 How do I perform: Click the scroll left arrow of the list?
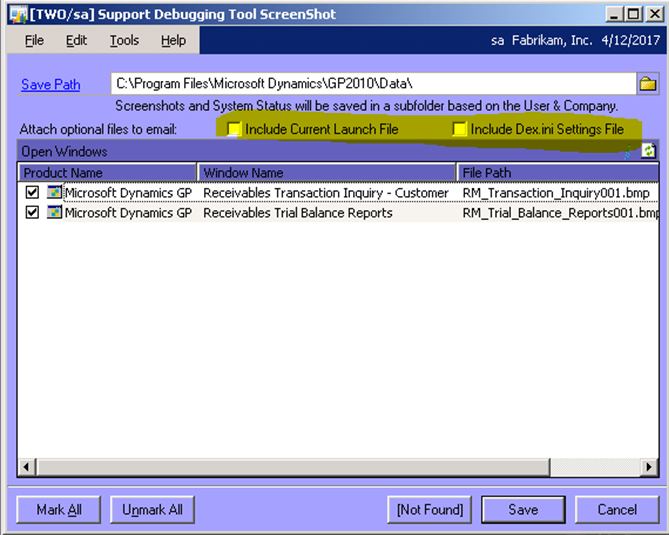[26, 467]
